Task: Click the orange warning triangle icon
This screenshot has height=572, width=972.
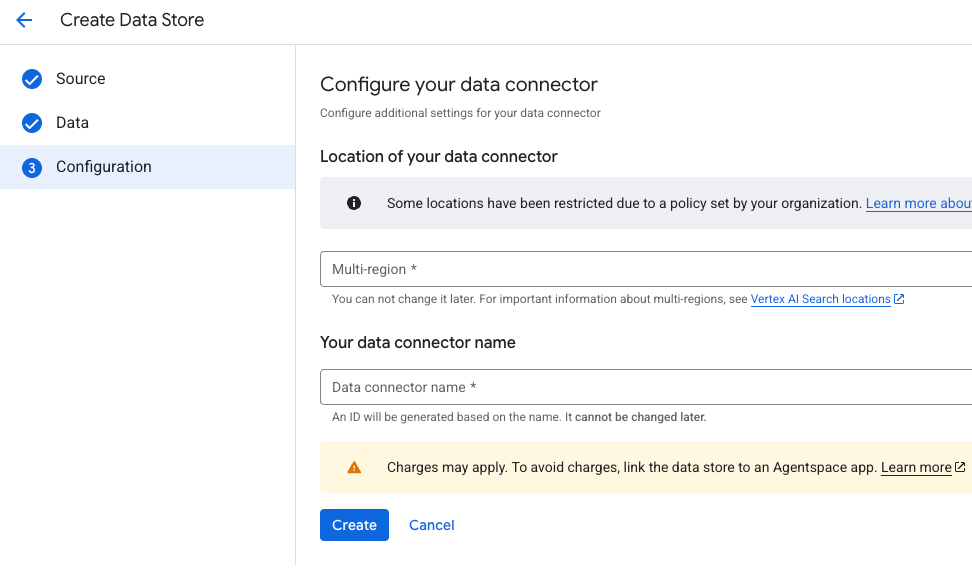Action: (354, 467)
